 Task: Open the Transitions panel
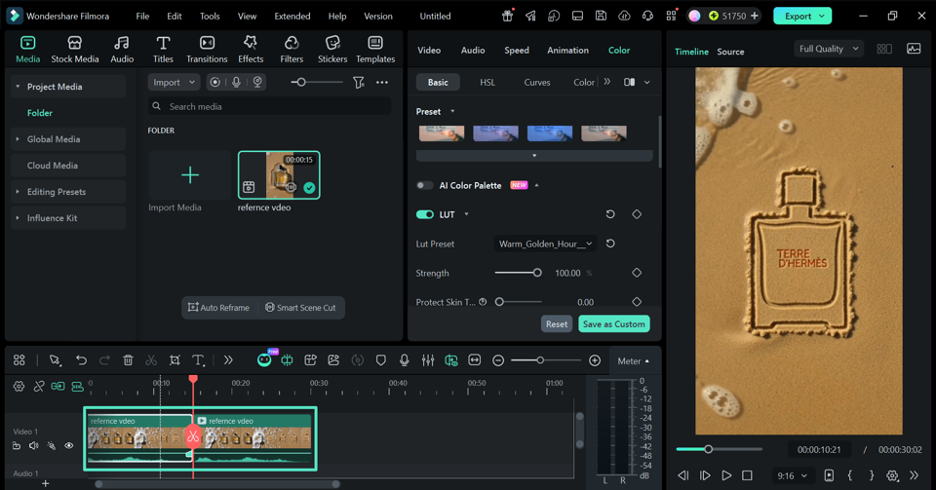coord(207,50)
